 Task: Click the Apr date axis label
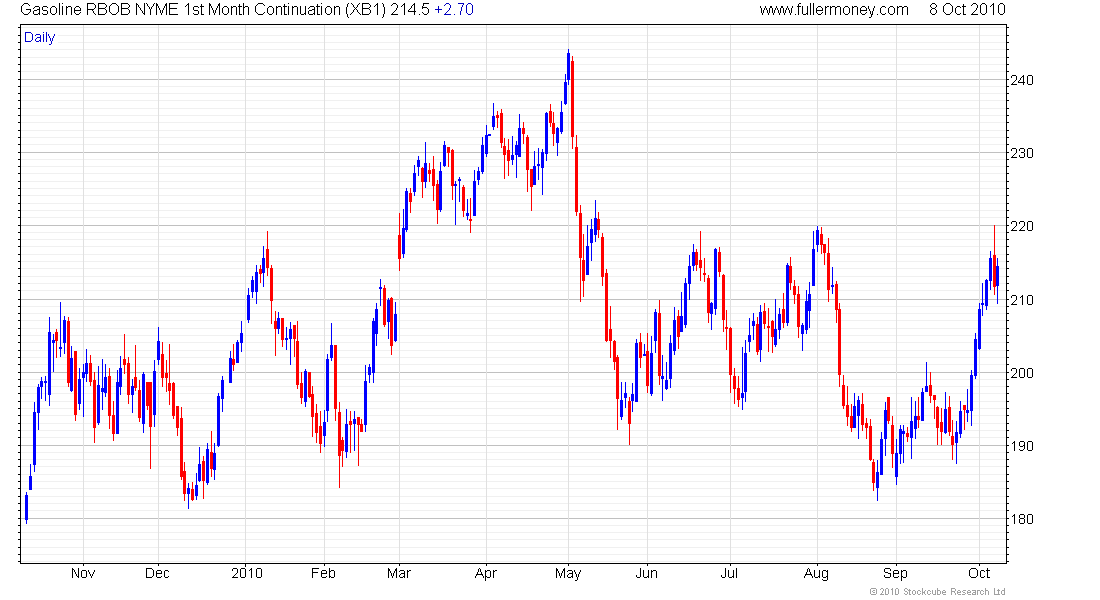(x=485, y=573)
